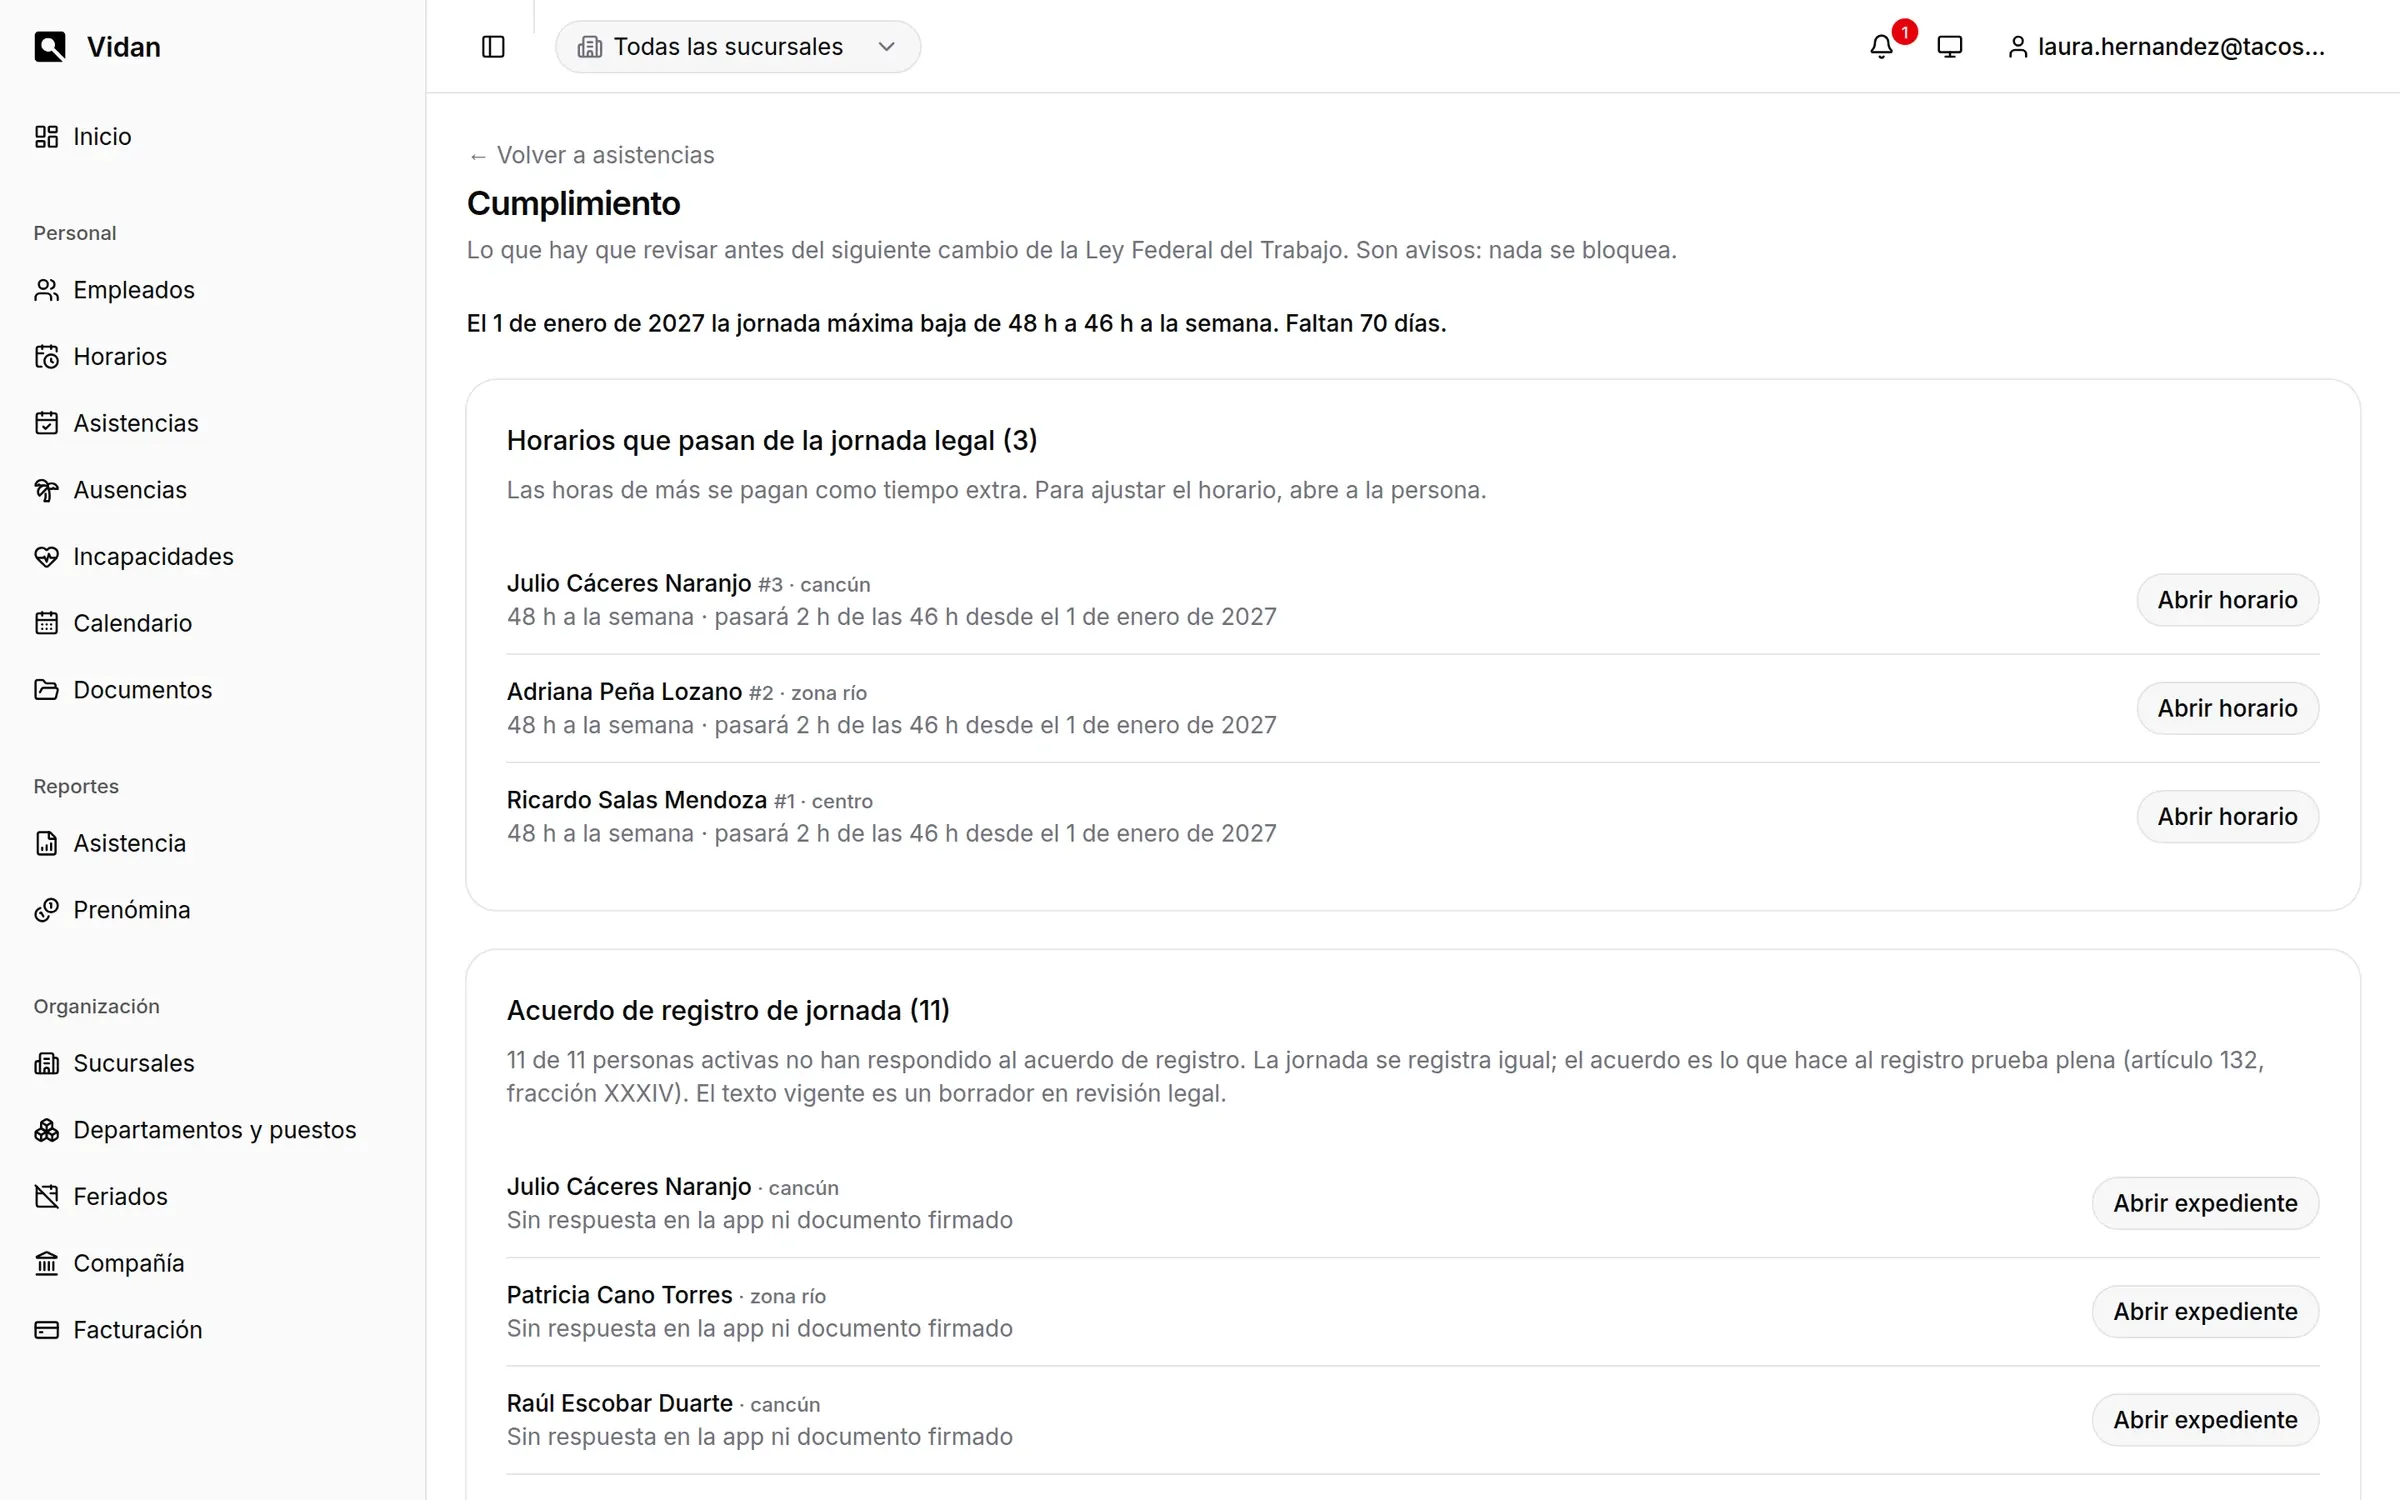Click Horarios que pasan de la jornada legal heading
2400x1500 pixels.
click(772, 441)
